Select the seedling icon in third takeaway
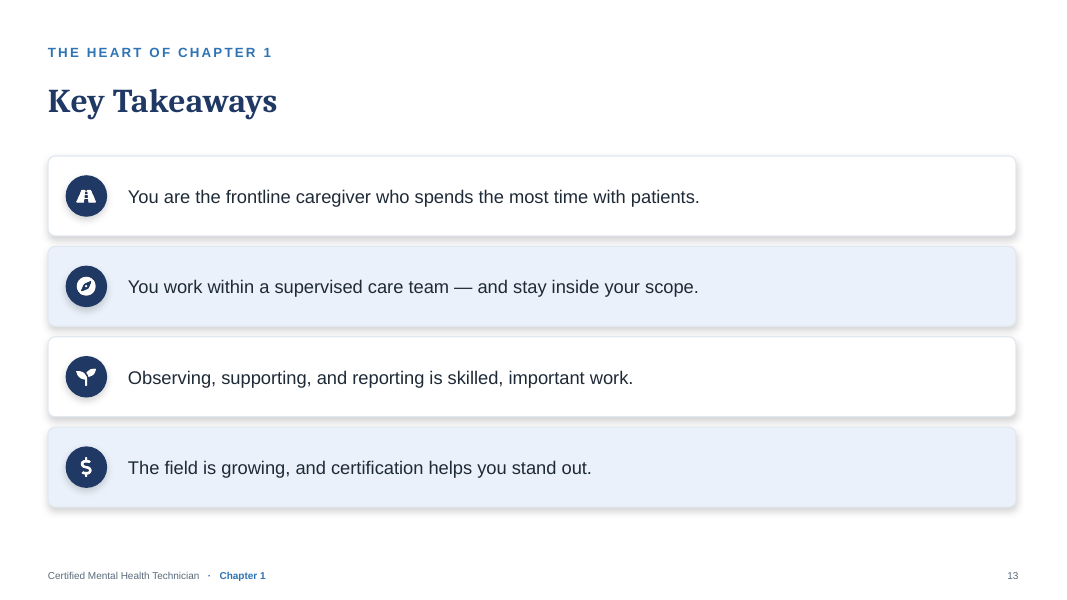The width and height of the screenshot is (1067, 600). pos(86,377)
